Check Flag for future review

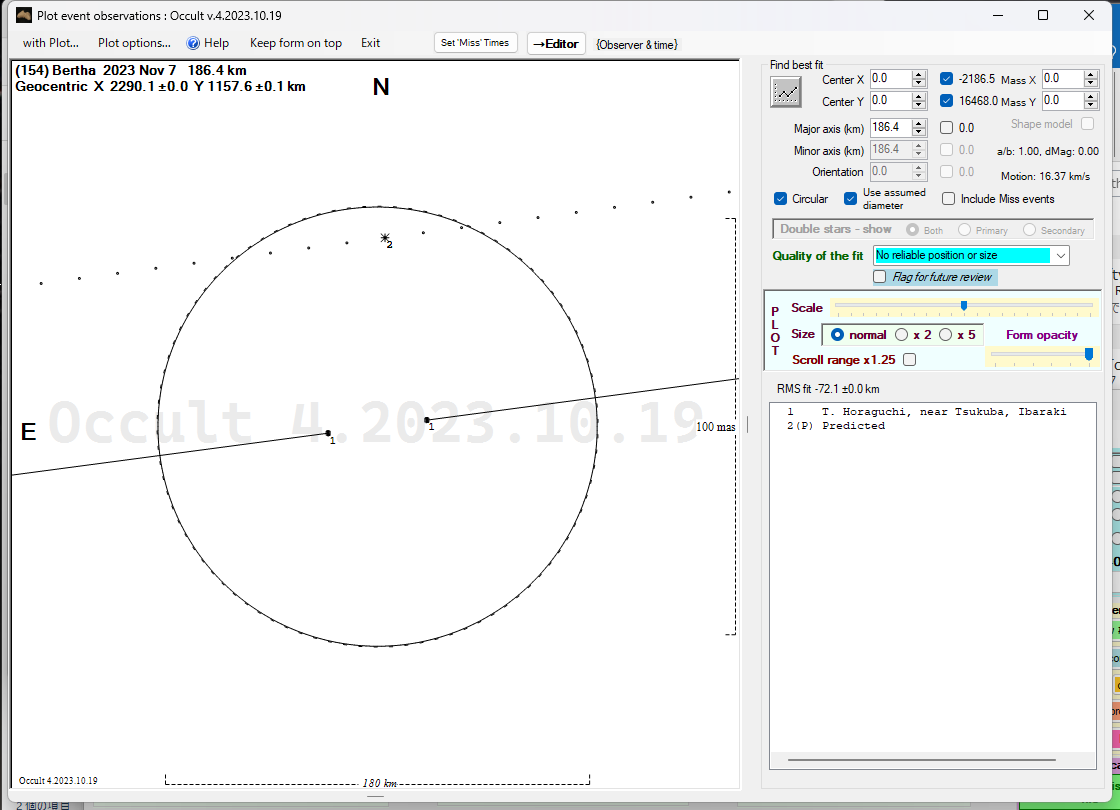click(x=880, y=277)
